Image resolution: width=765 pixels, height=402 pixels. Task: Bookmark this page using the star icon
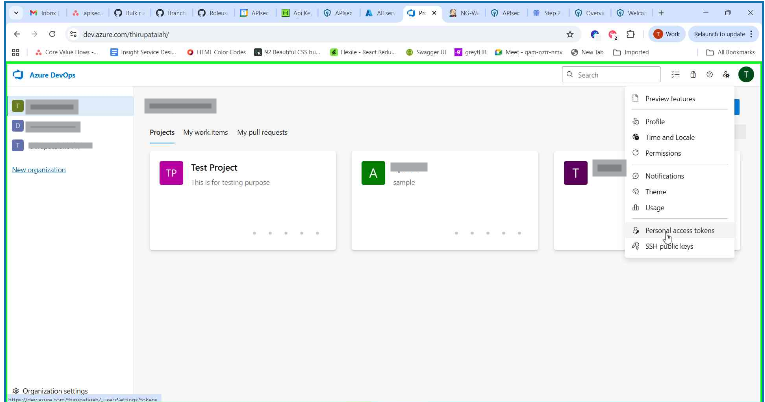(570, 34)
